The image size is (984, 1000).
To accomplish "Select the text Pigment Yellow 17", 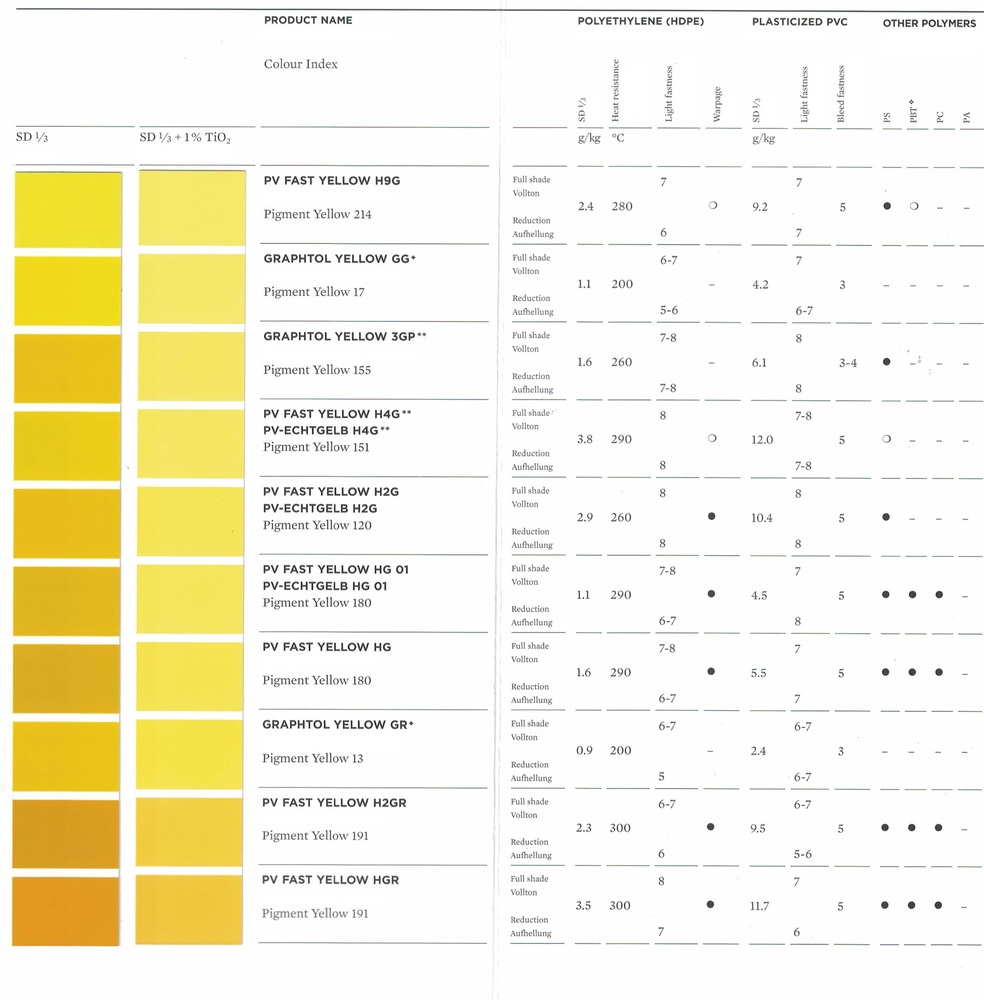I will pos(314,292).
